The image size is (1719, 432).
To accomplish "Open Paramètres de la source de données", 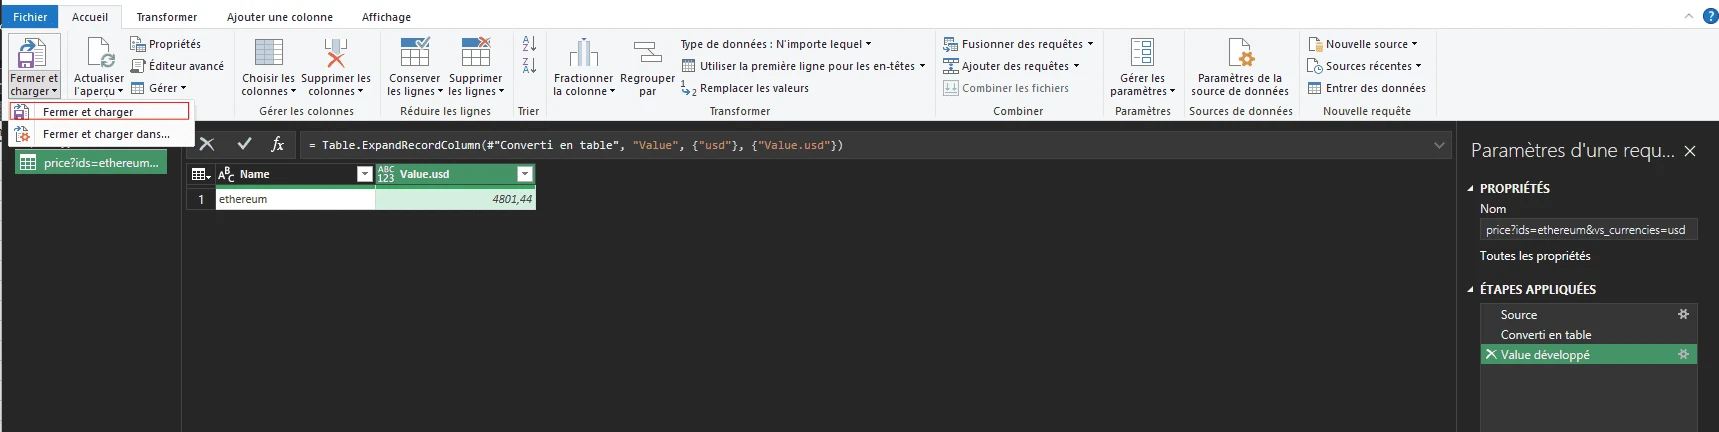I will (1239, 53).
